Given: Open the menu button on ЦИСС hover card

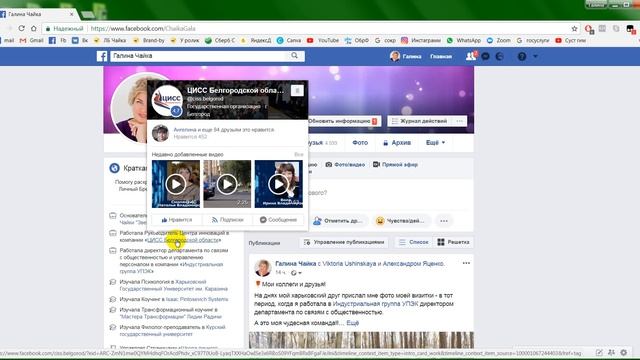Looking at the screenshot, I should pyautogui.click(x=297, y=90).
